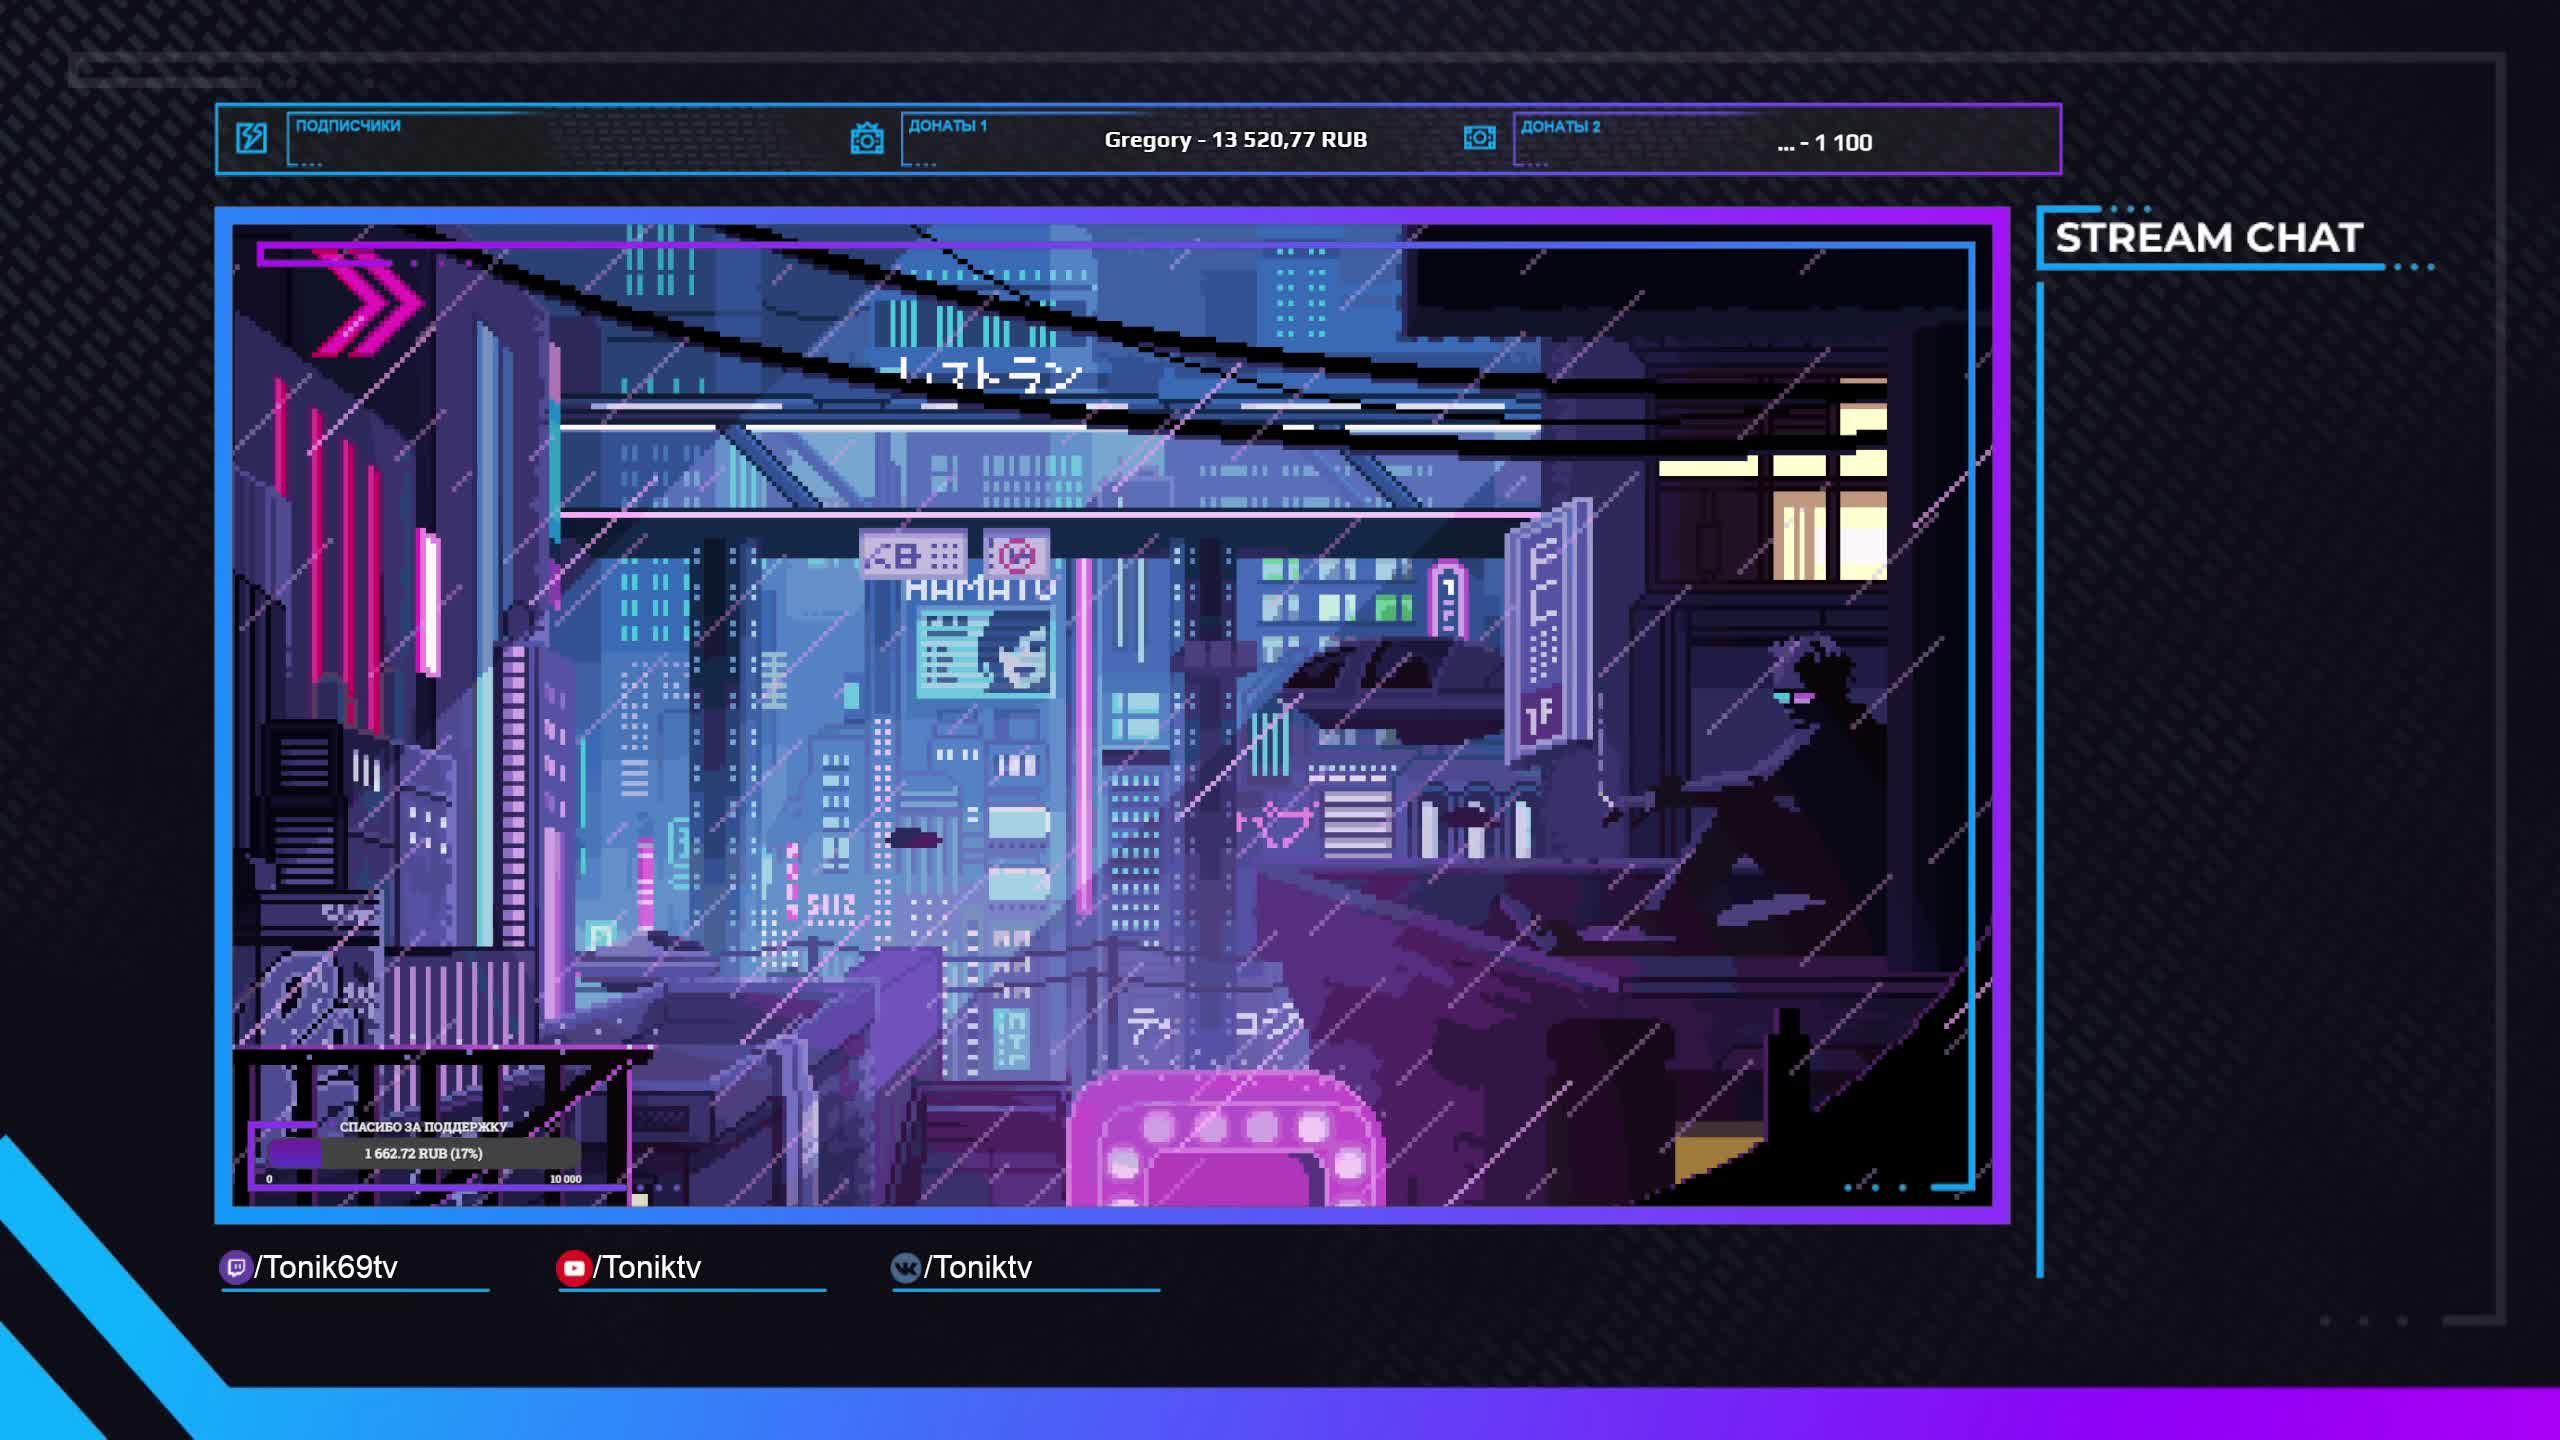Click the YouTube logo icon
The image size is (2560, 1440).
click(573, 1268)
